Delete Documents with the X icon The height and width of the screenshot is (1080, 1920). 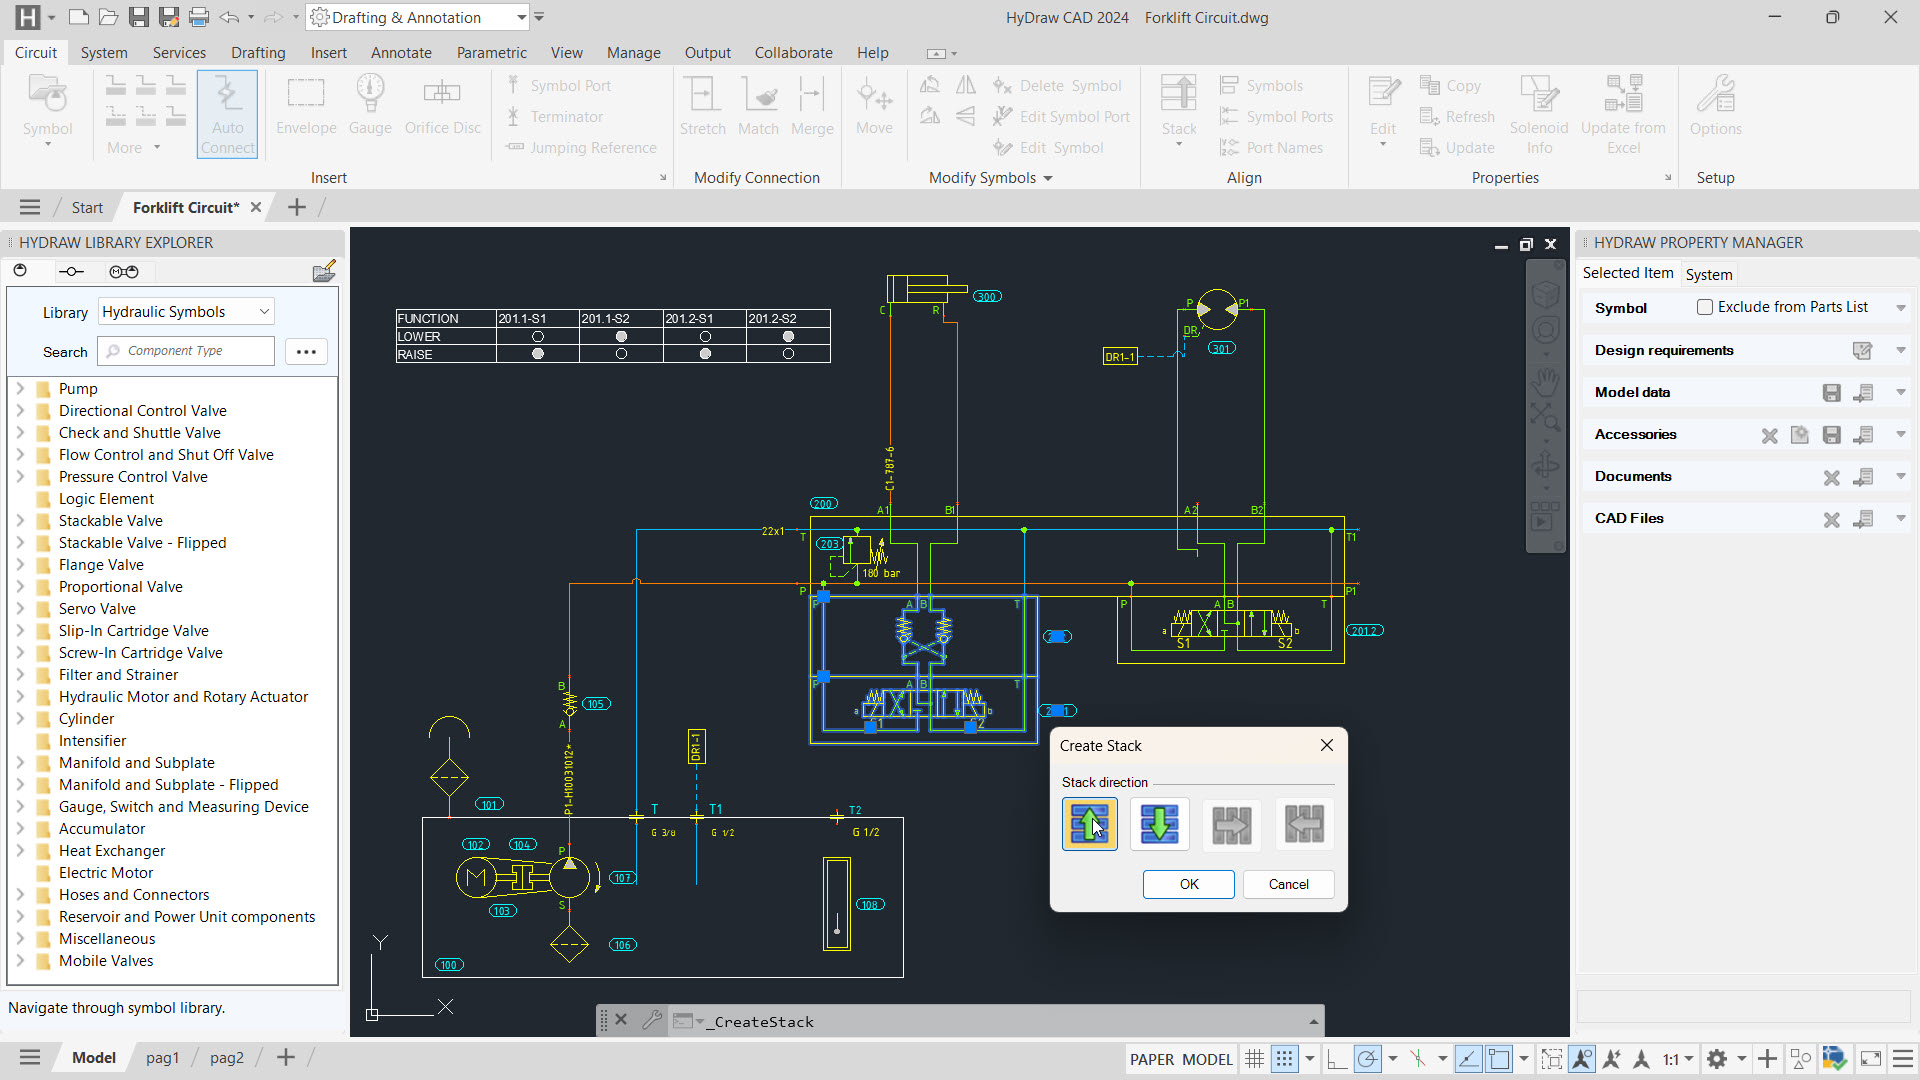(1831, 477)
